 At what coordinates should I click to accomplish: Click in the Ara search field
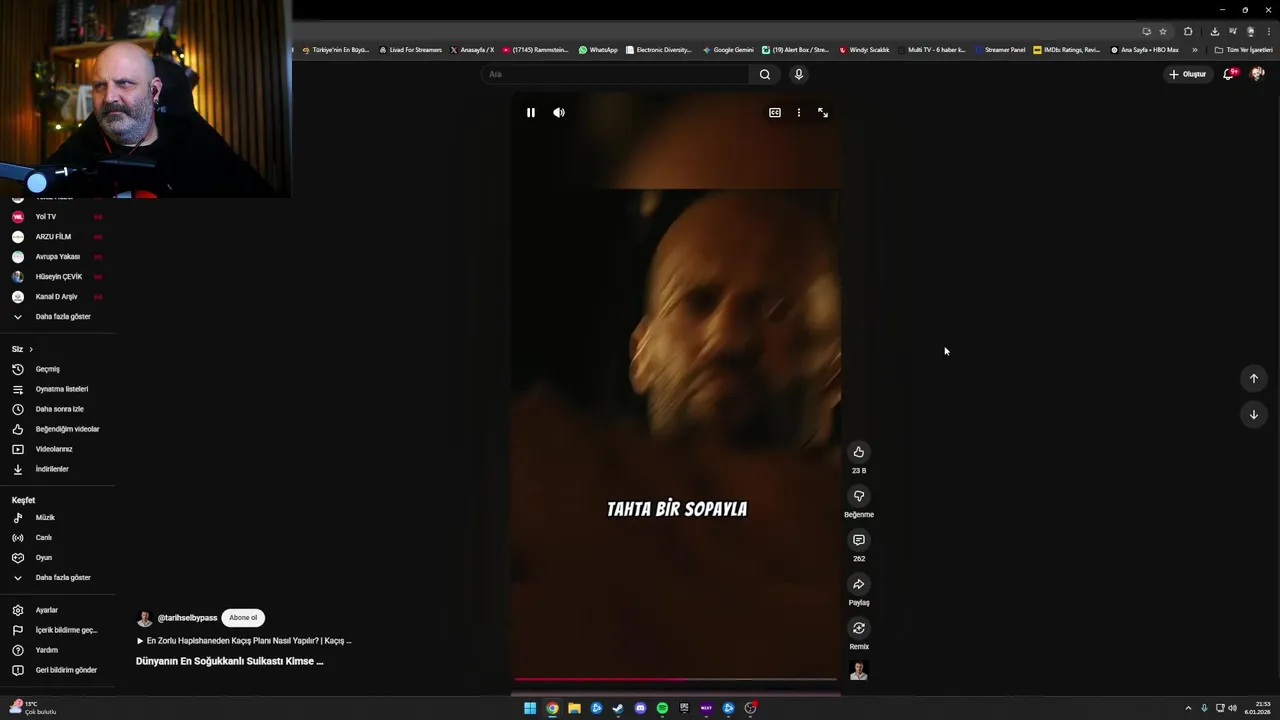(615, 74)
